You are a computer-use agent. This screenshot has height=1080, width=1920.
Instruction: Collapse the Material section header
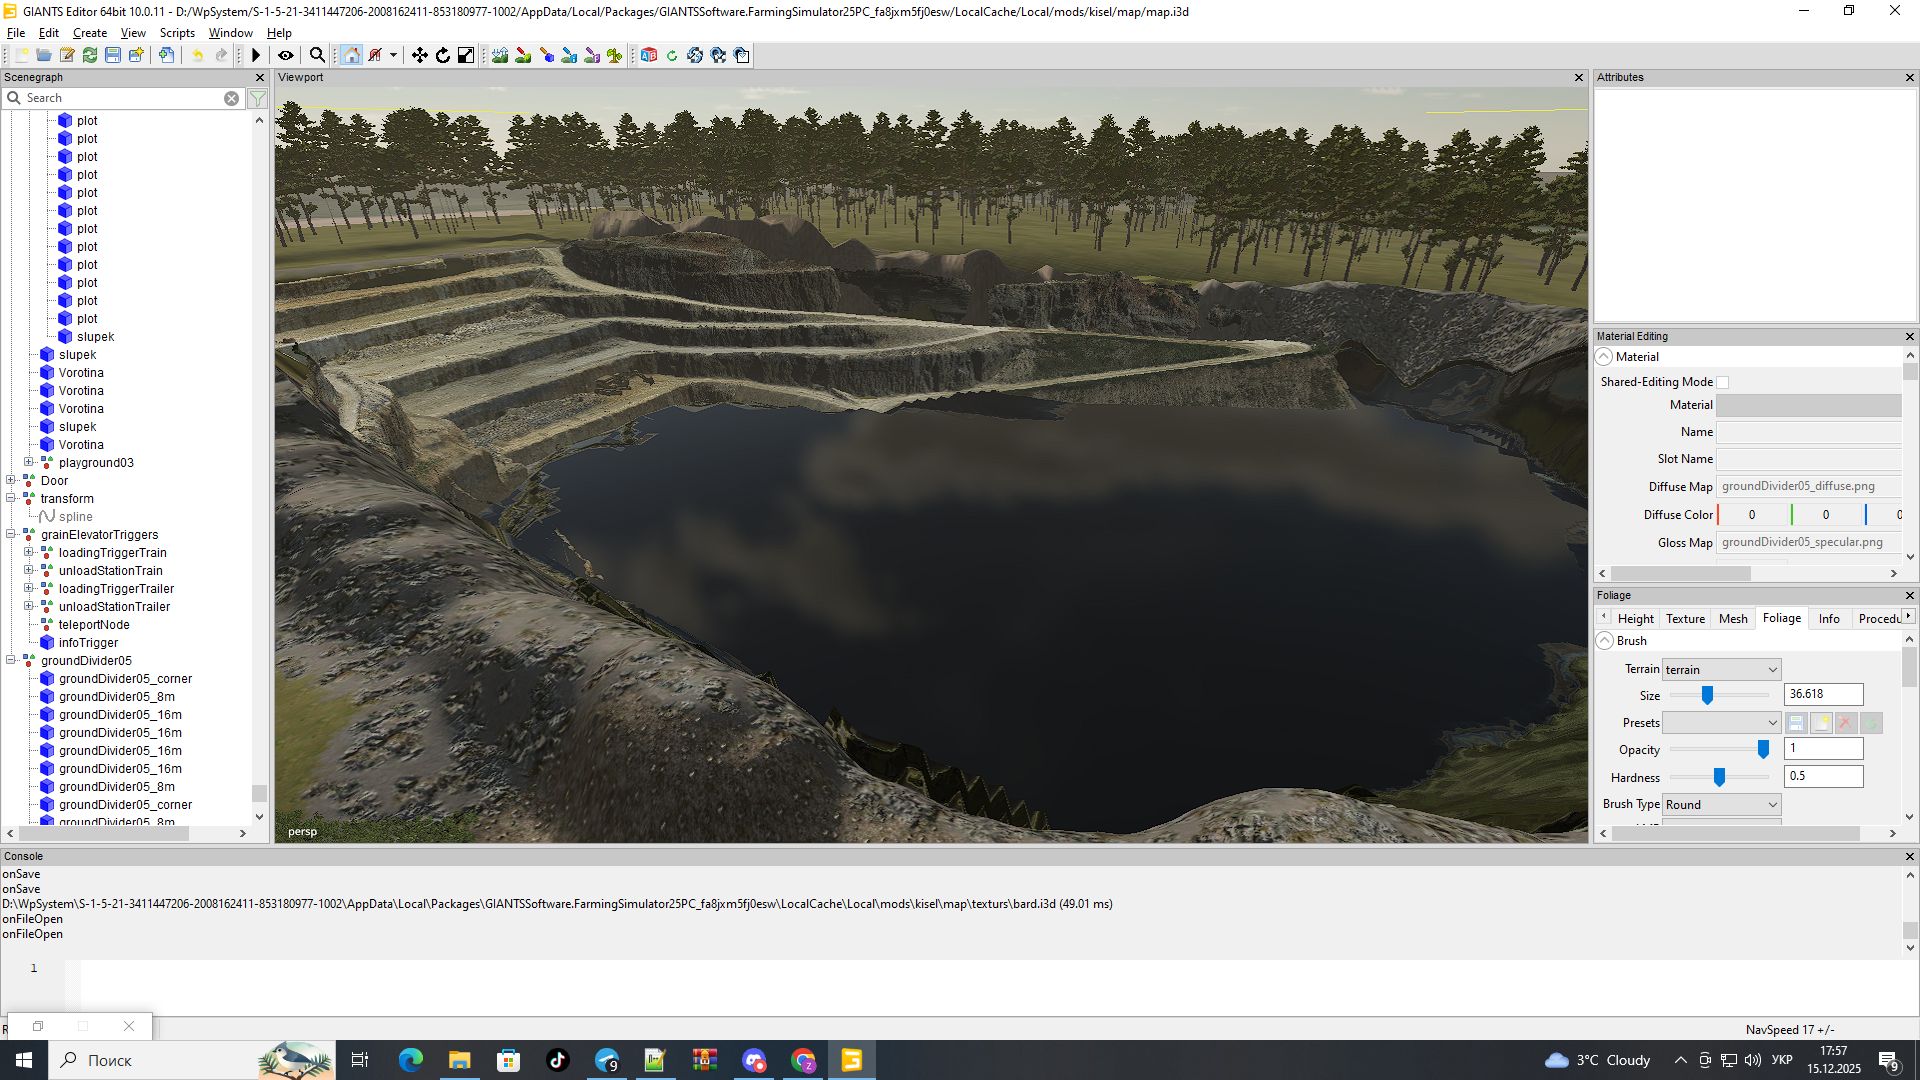(1605, 357)
